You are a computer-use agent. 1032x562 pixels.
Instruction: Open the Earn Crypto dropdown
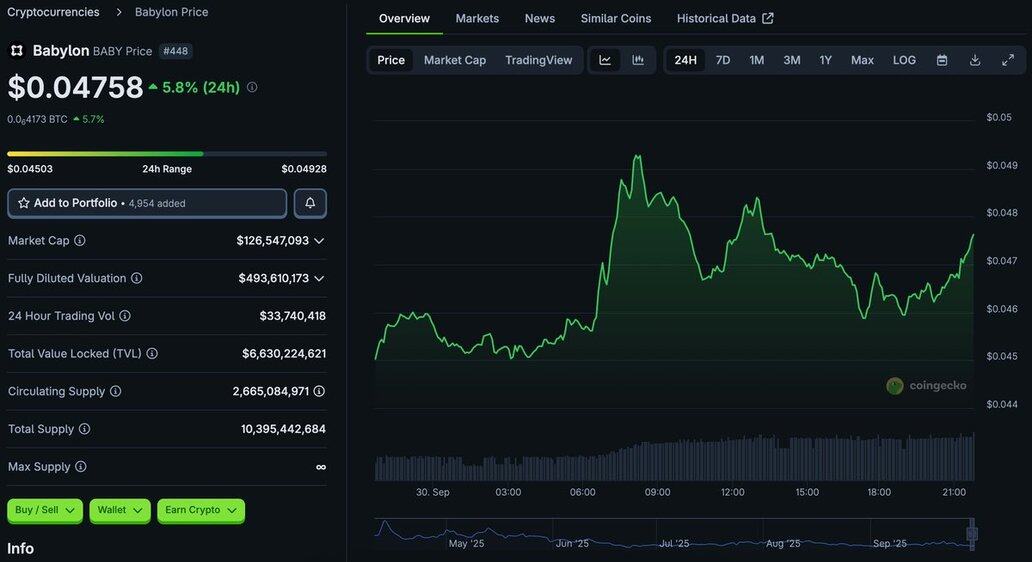(x=200, y=510)
